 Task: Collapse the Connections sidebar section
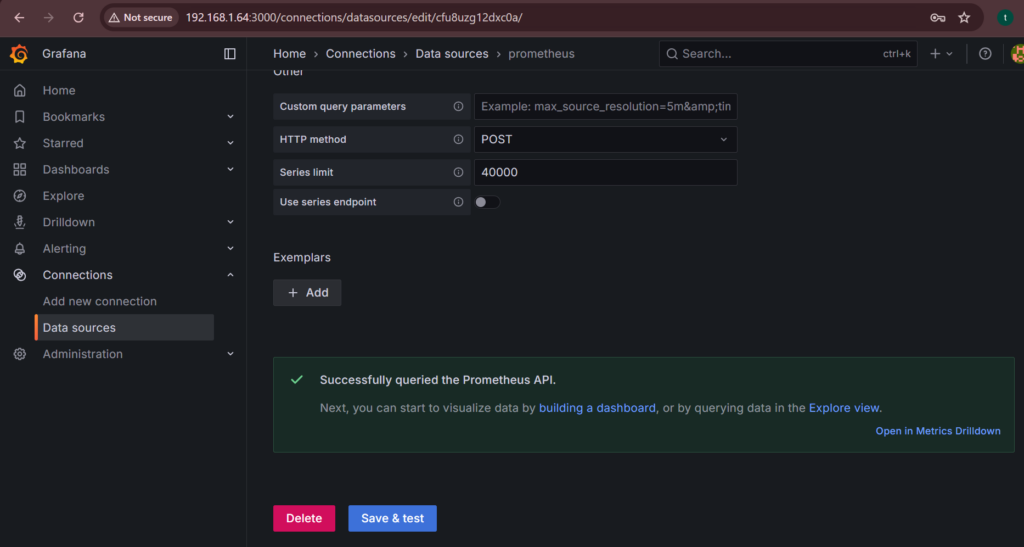[x=230, y=275]
